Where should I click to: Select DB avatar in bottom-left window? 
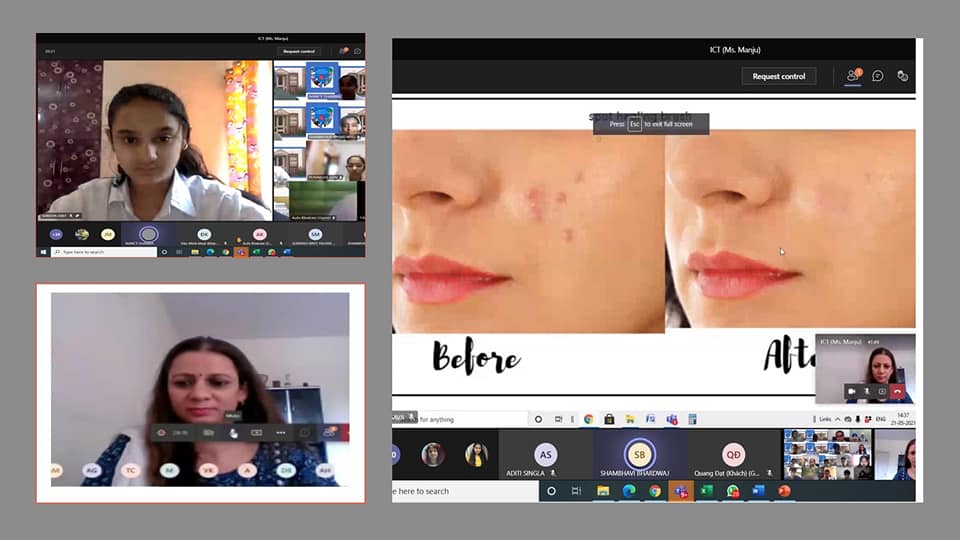pyautogui.click(x=286, y=470)
